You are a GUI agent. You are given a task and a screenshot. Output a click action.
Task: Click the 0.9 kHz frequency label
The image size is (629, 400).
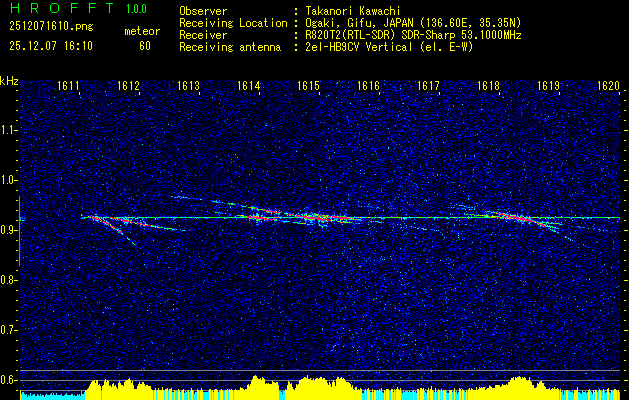tap(8, 230)
